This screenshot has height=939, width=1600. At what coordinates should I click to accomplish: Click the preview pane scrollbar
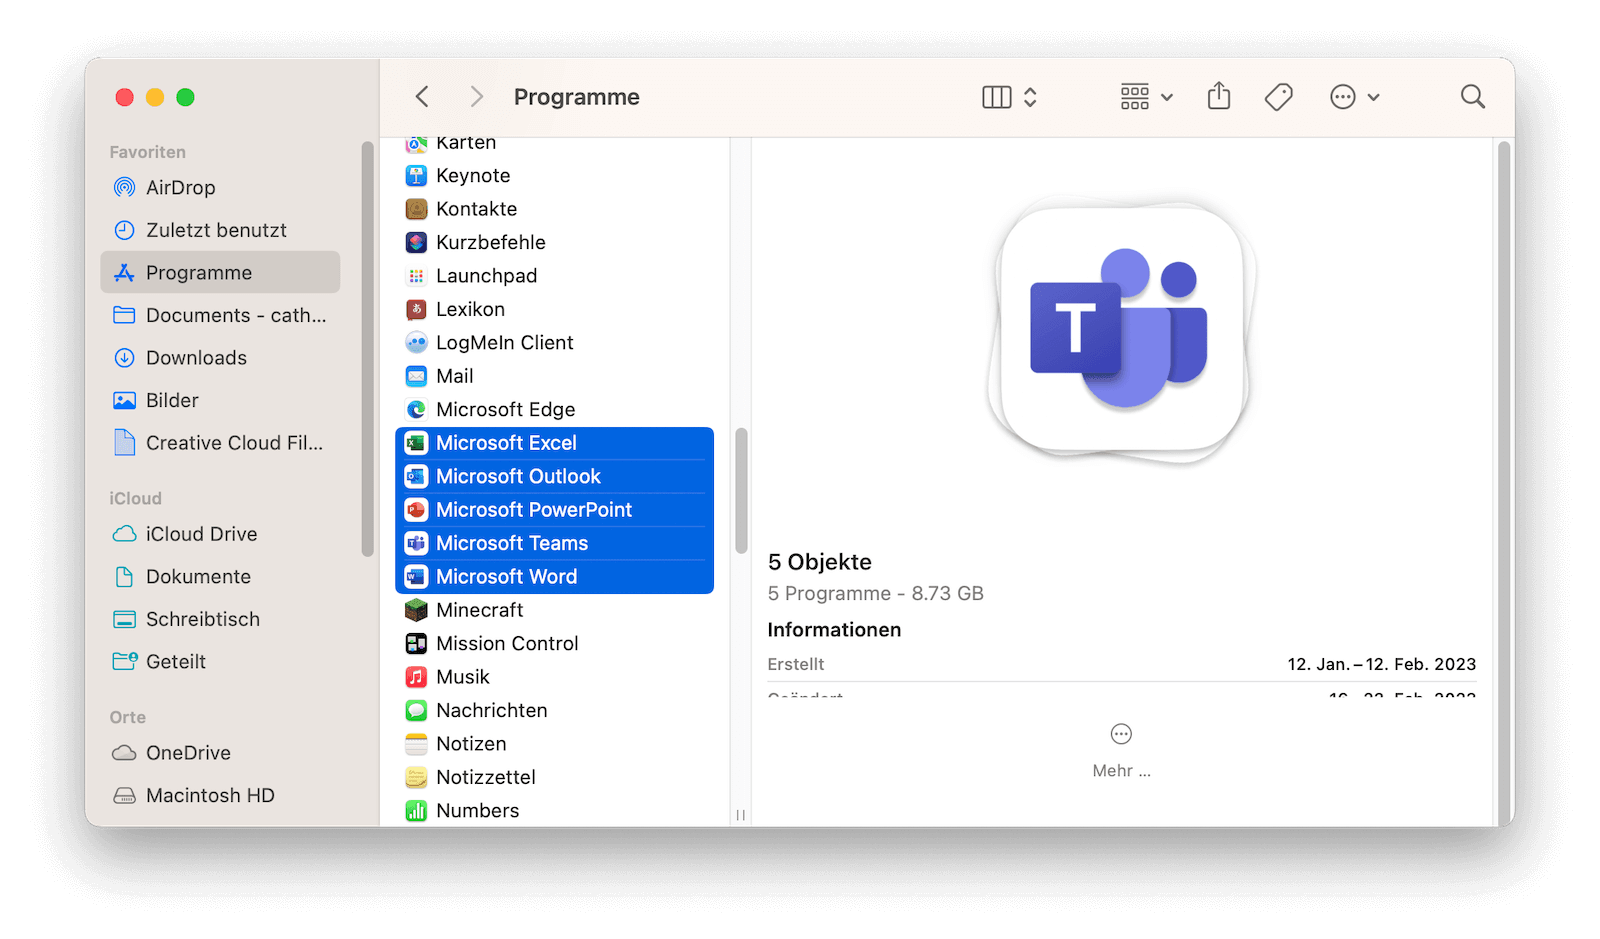(1503, 482)
